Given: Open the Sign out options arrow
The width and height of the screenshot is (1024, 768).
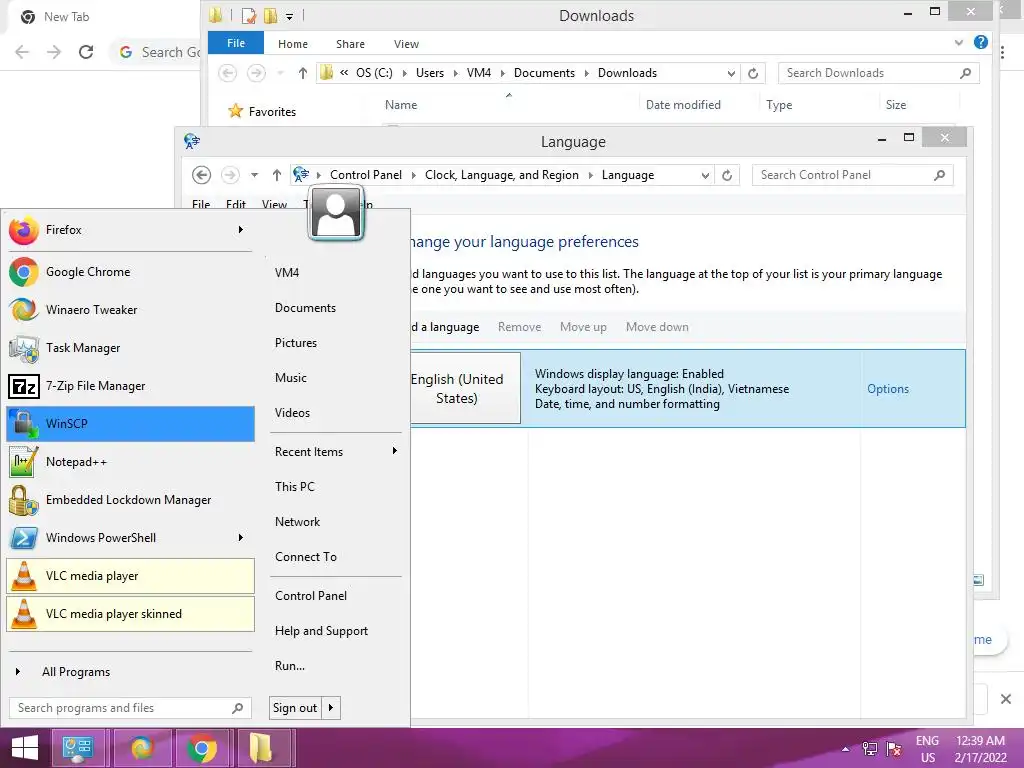Looking at the screenshot, I should click(331, 708).
